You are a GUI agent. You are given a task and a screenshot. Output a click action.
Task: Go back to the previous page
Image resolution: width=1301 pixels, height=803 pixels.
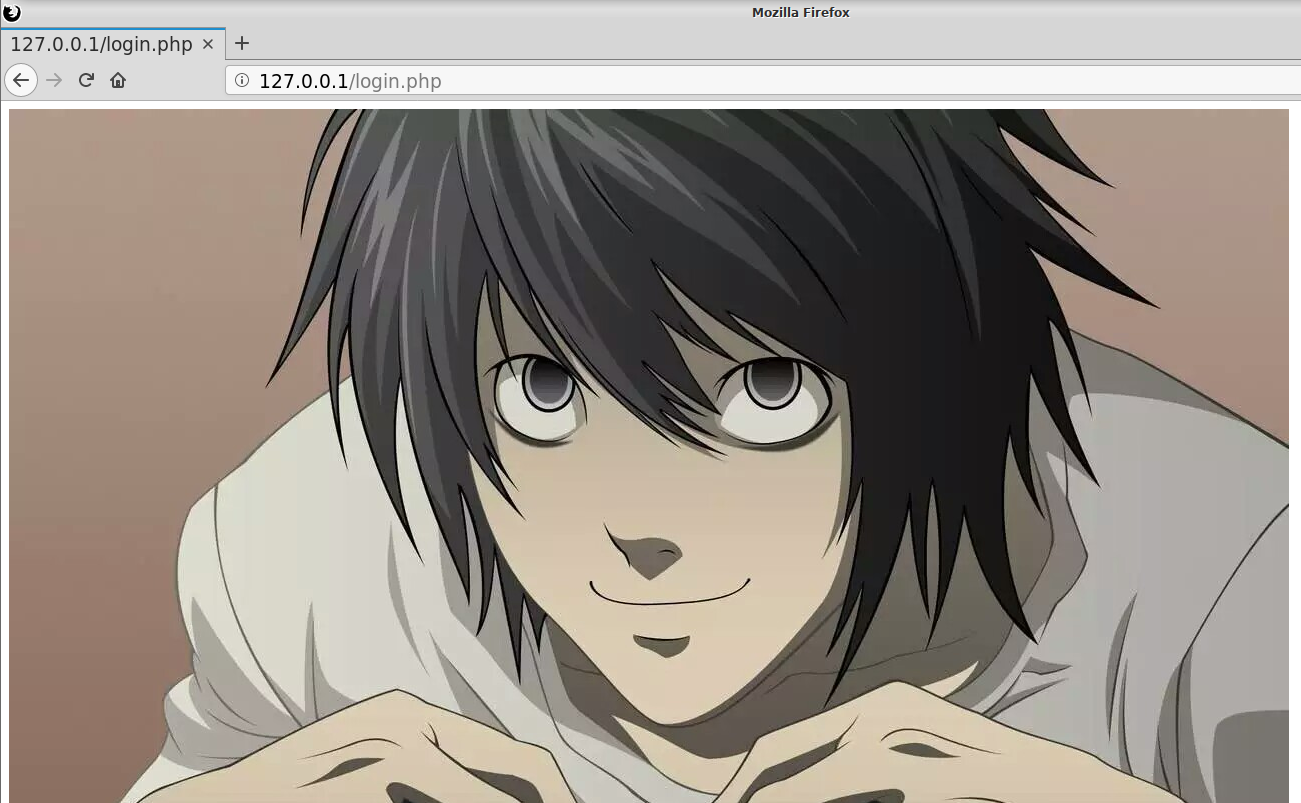[x=21, y=80]
